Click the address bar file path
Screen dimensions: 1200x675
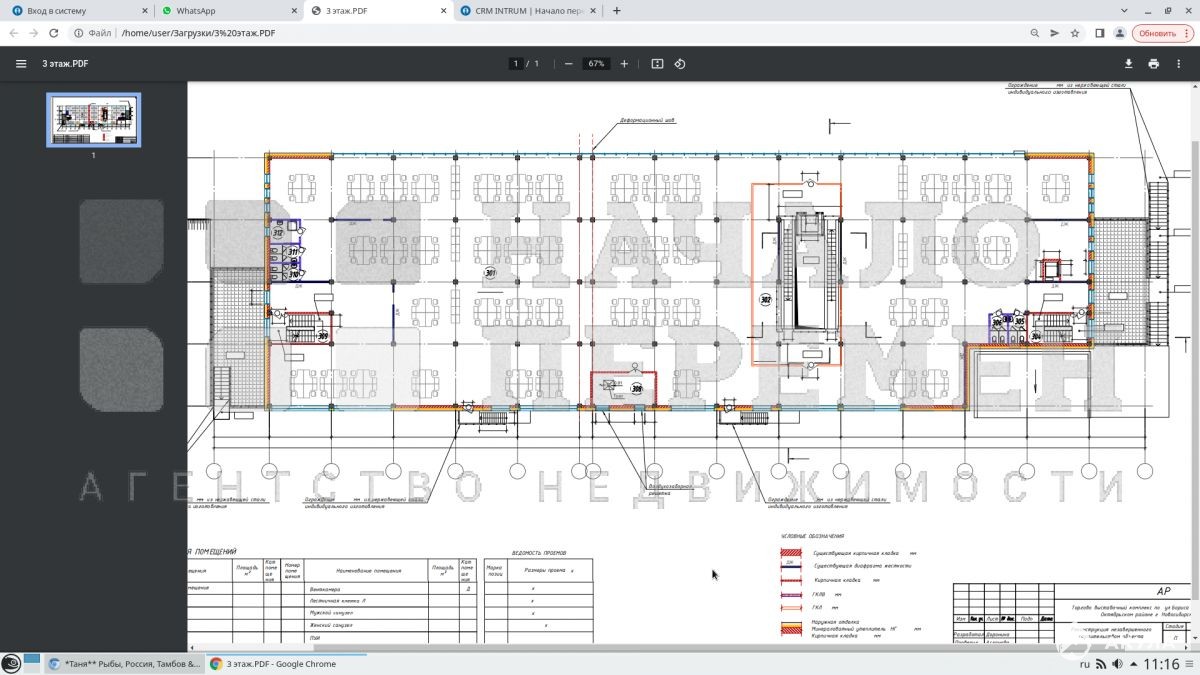[198, 33]
